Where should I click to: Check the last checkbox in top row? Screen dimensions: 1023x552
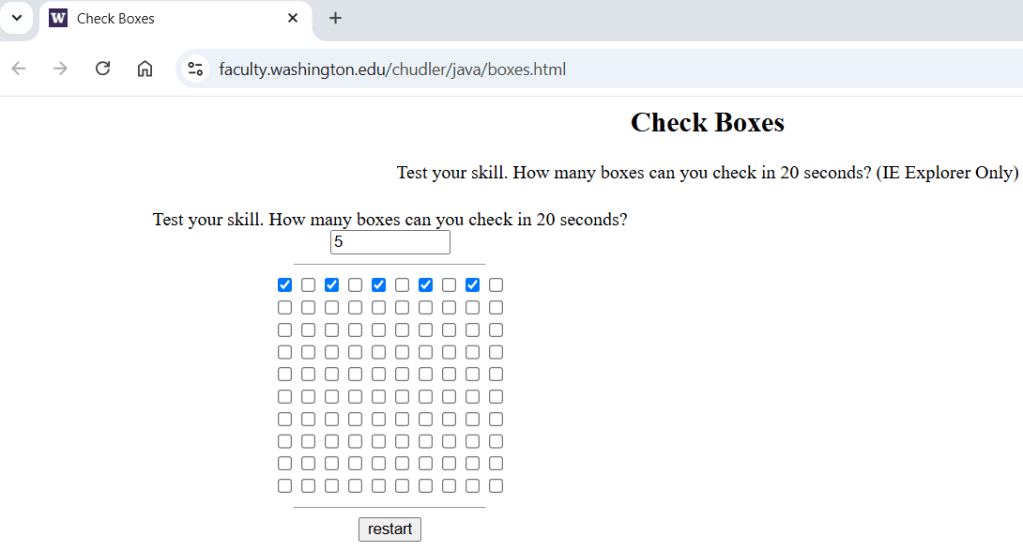496,285
